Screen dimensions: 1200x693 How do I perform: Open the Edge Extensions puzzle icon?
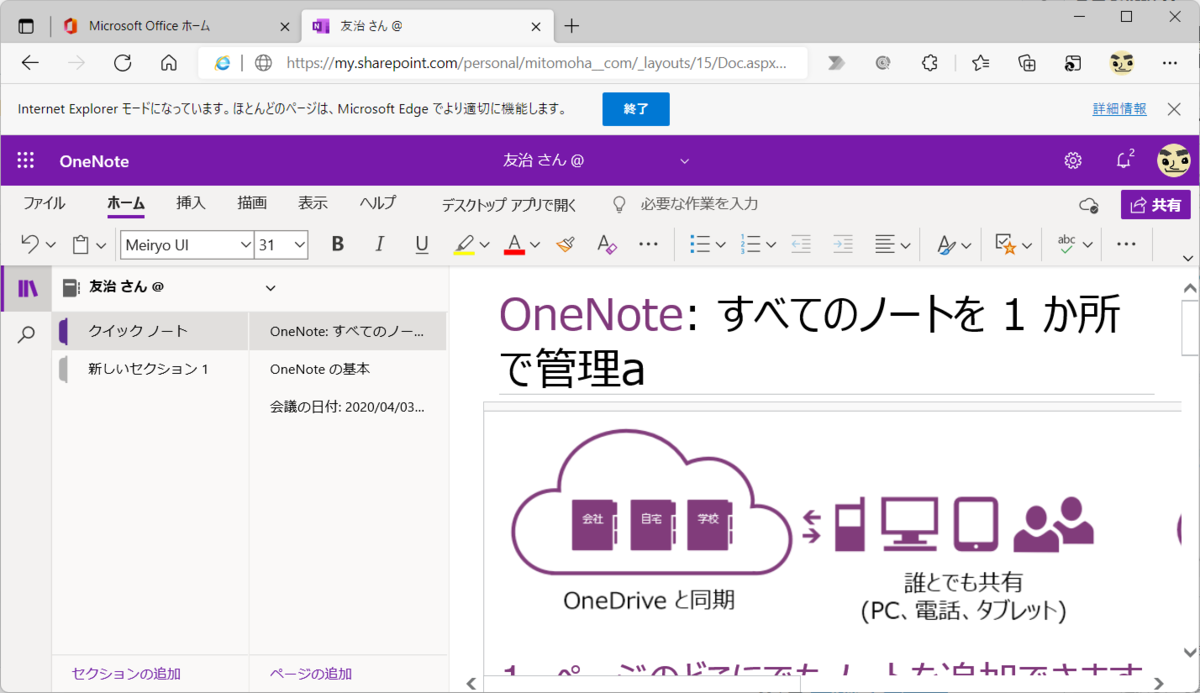(930, 63)
